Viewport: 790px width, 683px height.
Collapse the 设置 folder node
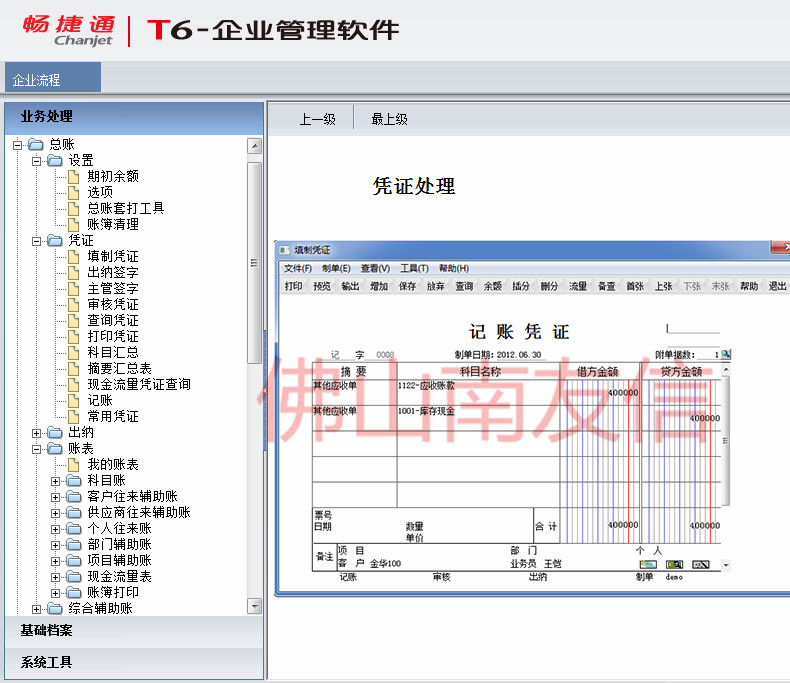pyautogui.click(x=36, y=161)
